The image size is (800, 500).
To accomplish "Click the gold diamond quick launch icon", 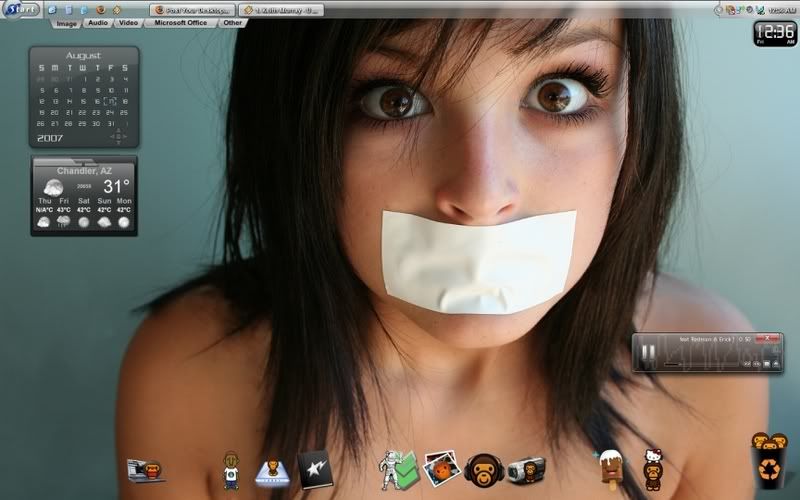I will [x=117, y=10].
